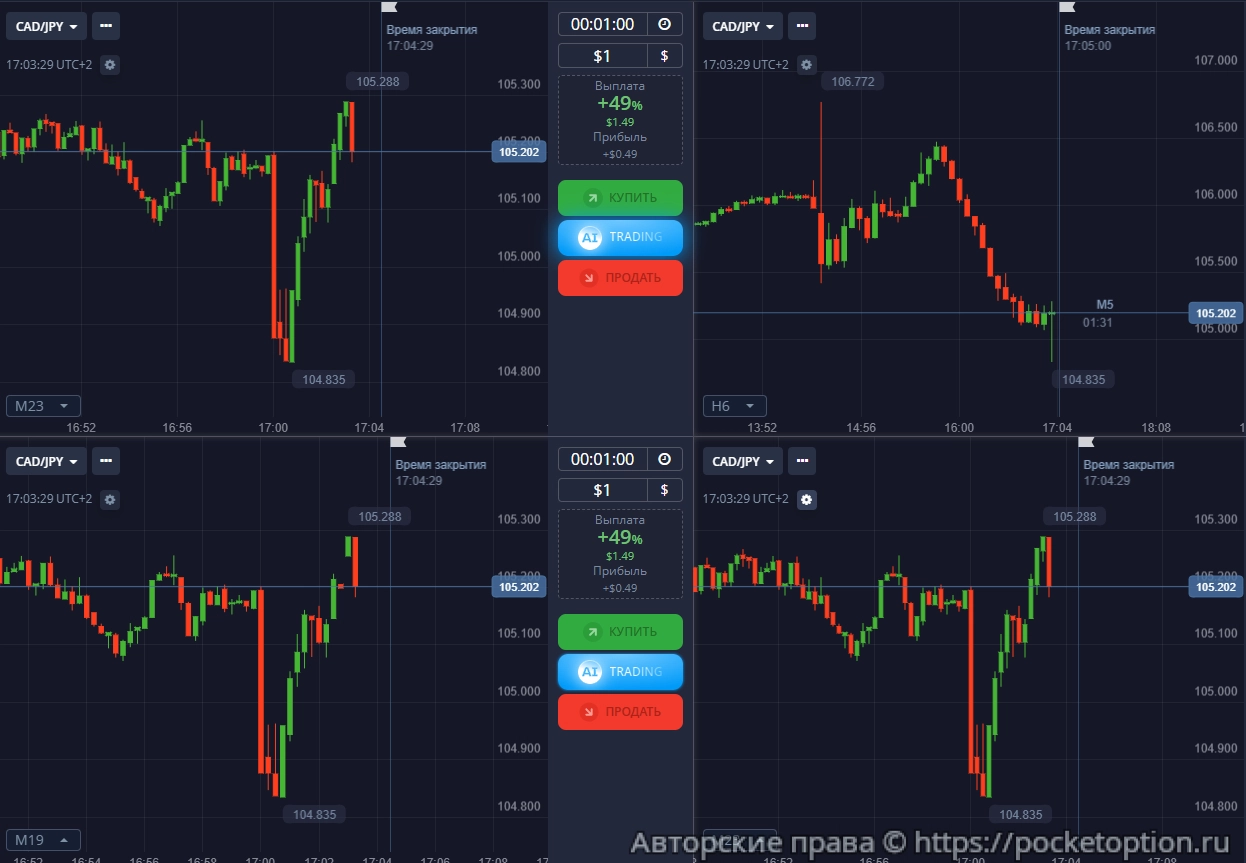Viewport: 1246px width, 863px height.
Task: Activate the upper AI Trading button
Action: pyautogui.click(x=620, y=237)
